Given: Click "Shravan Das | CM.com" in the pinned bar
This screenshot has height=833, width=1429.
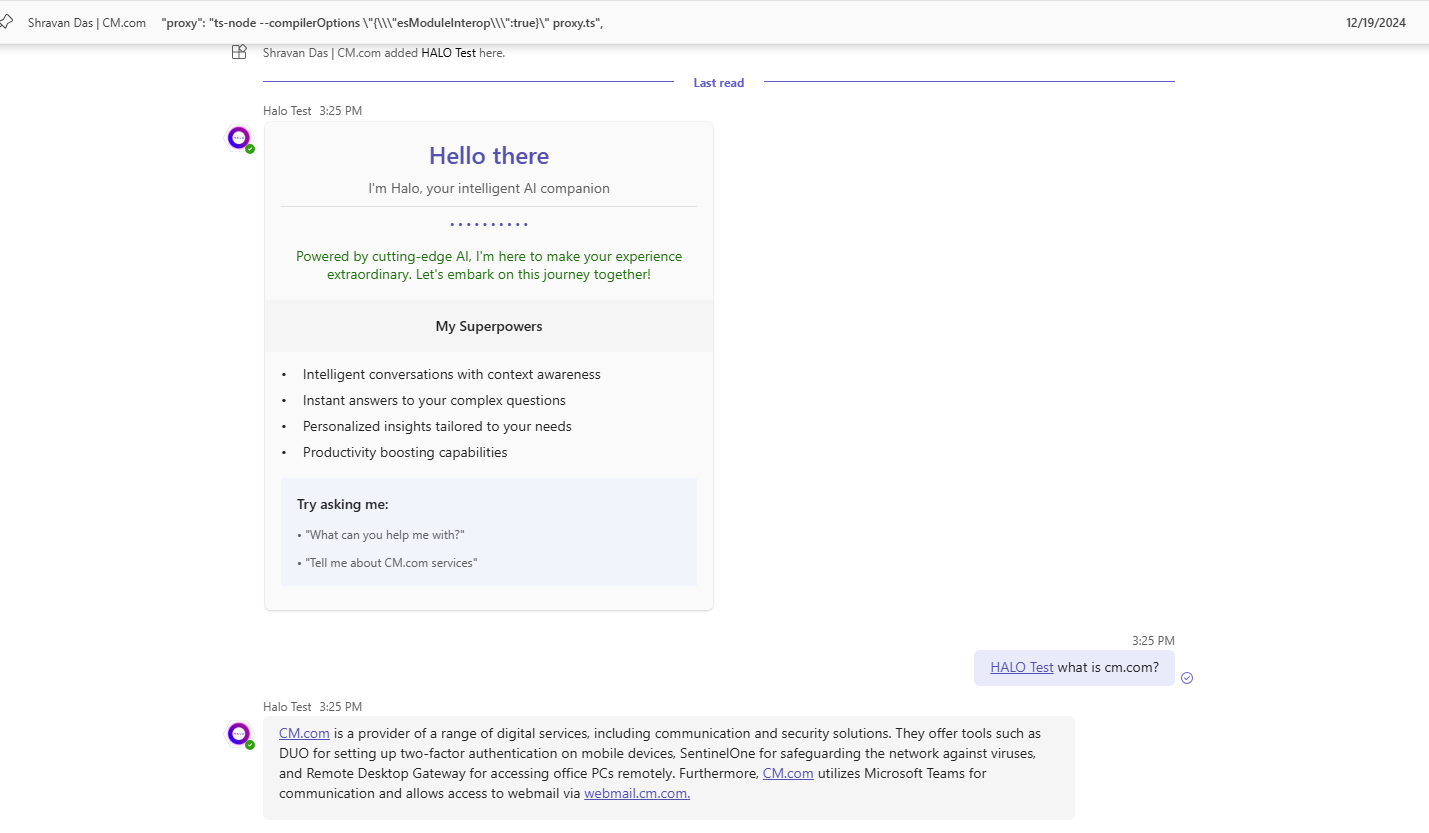Looking at the screenshot, I should 87,23.
